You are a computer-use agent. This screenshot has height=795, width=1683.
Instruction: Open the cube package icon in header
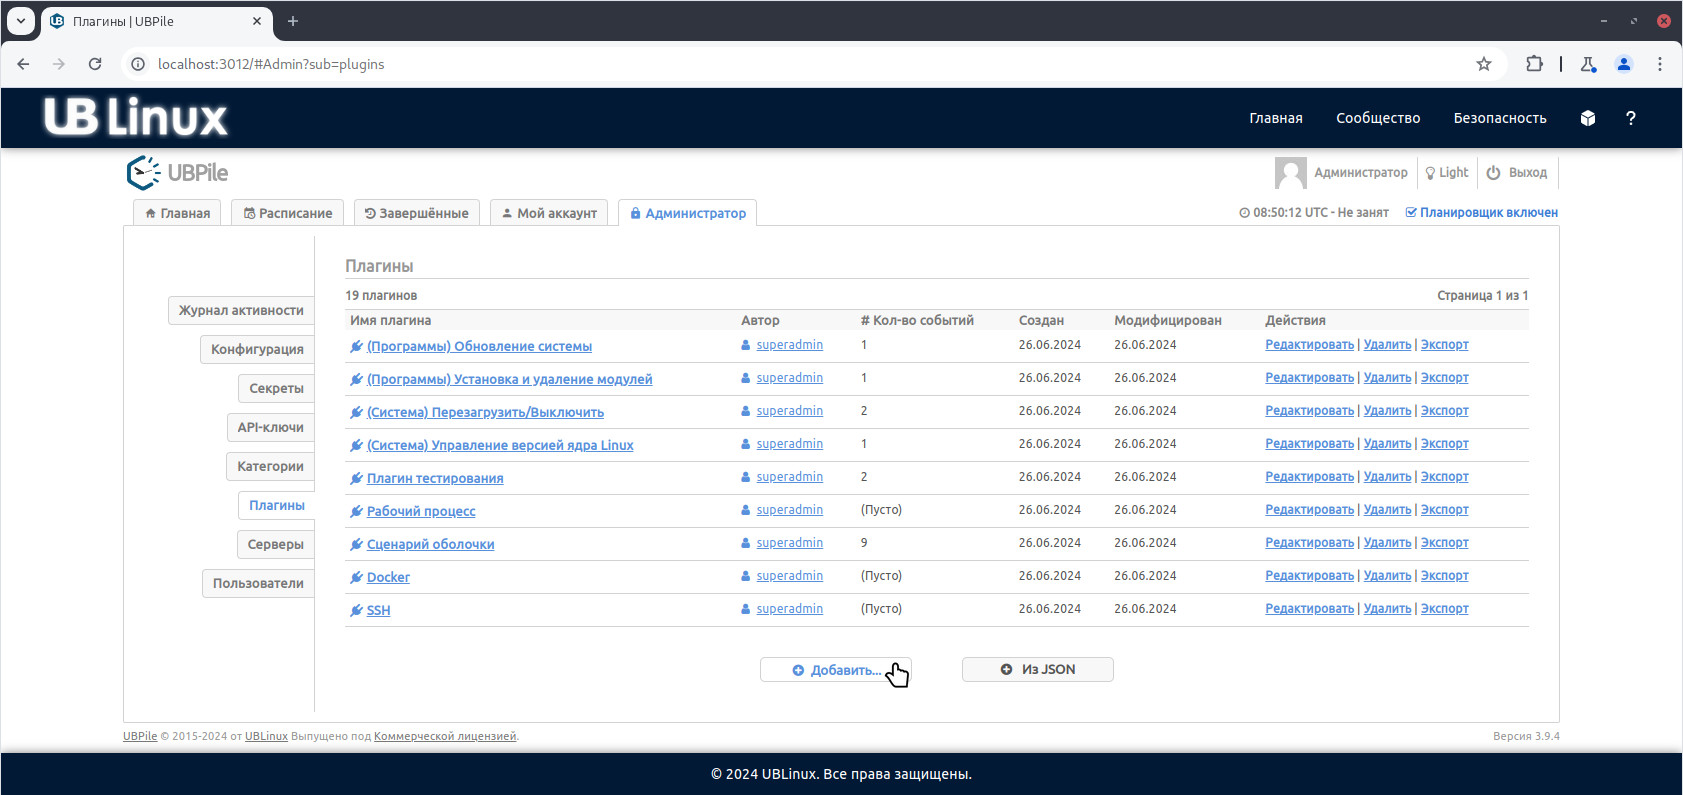click(1588, 118)
